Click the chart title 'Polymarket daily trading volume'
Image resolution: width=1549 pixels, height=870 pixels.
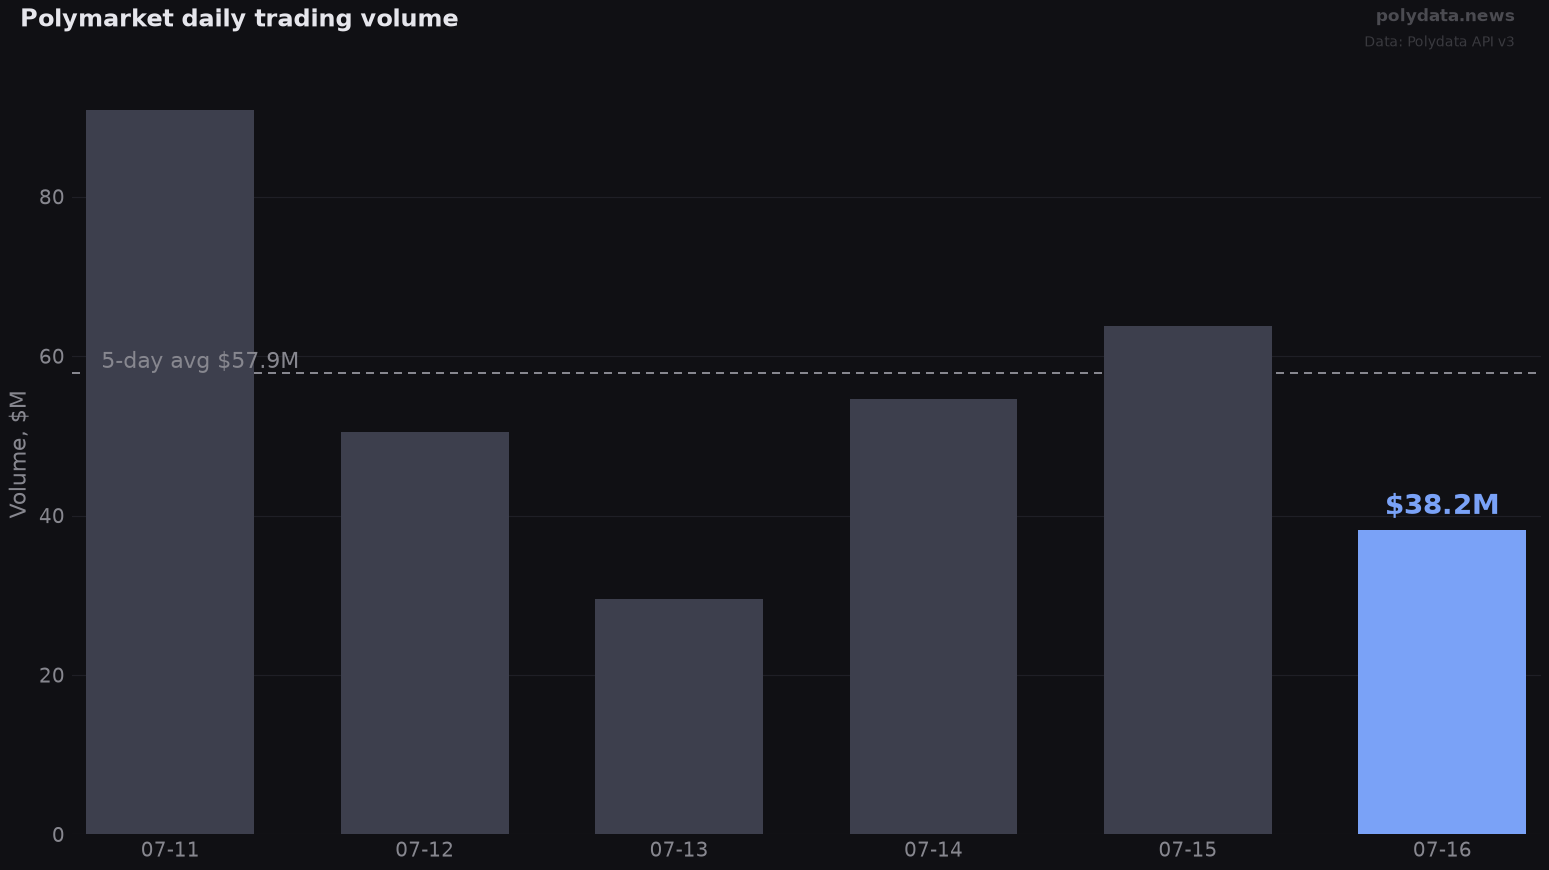click(239, 19)
